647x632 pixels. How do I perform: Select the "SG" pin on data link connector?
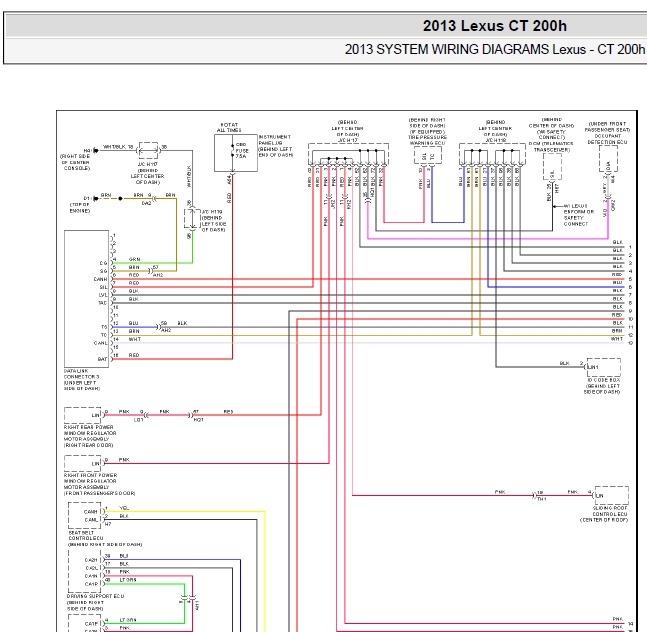(104, 271)
